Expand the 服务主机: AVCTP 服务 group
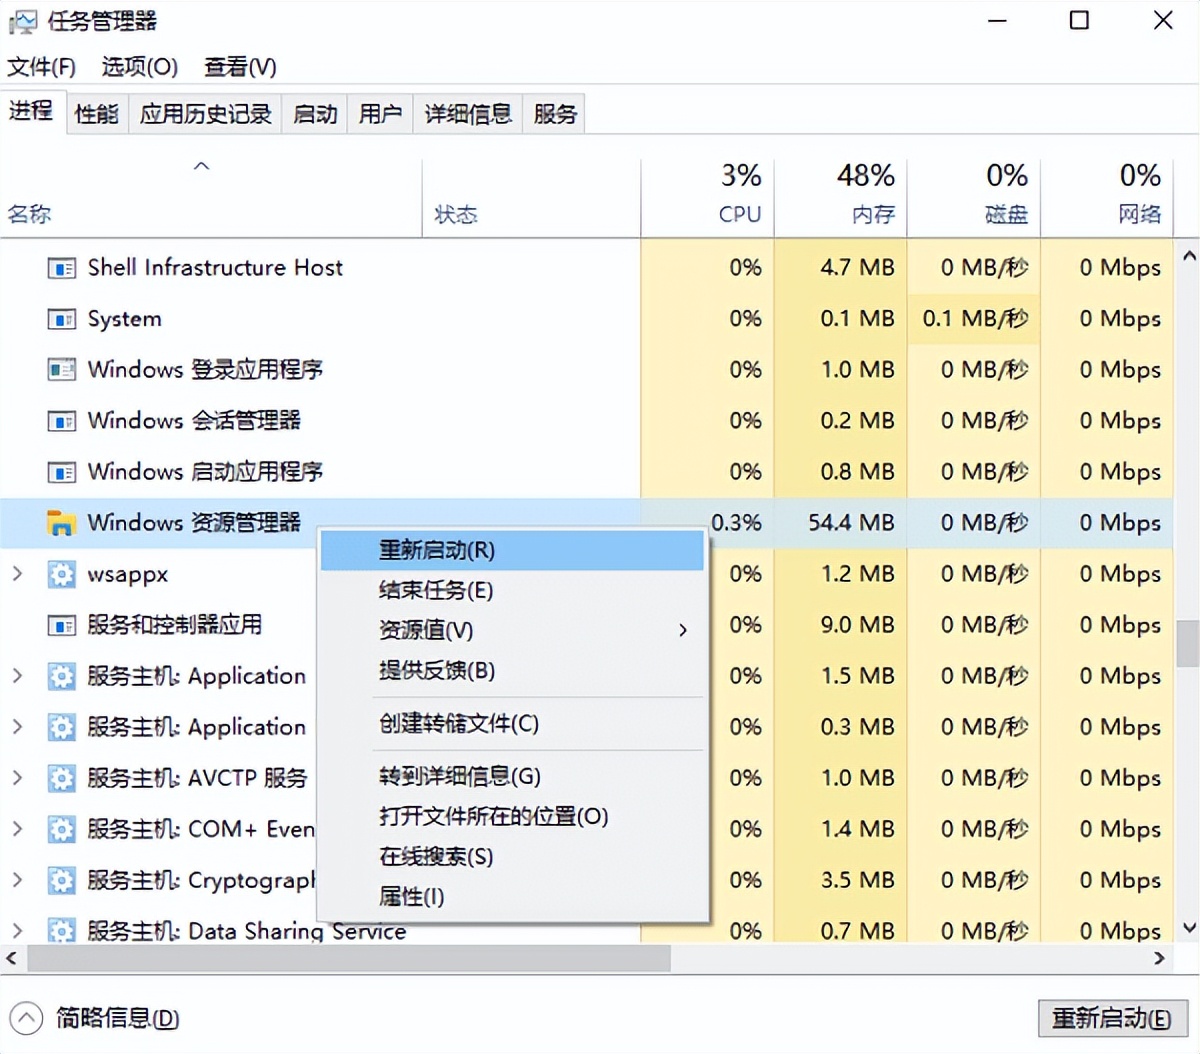This screenshot has width=1200, height=1054. pos(17,778)
